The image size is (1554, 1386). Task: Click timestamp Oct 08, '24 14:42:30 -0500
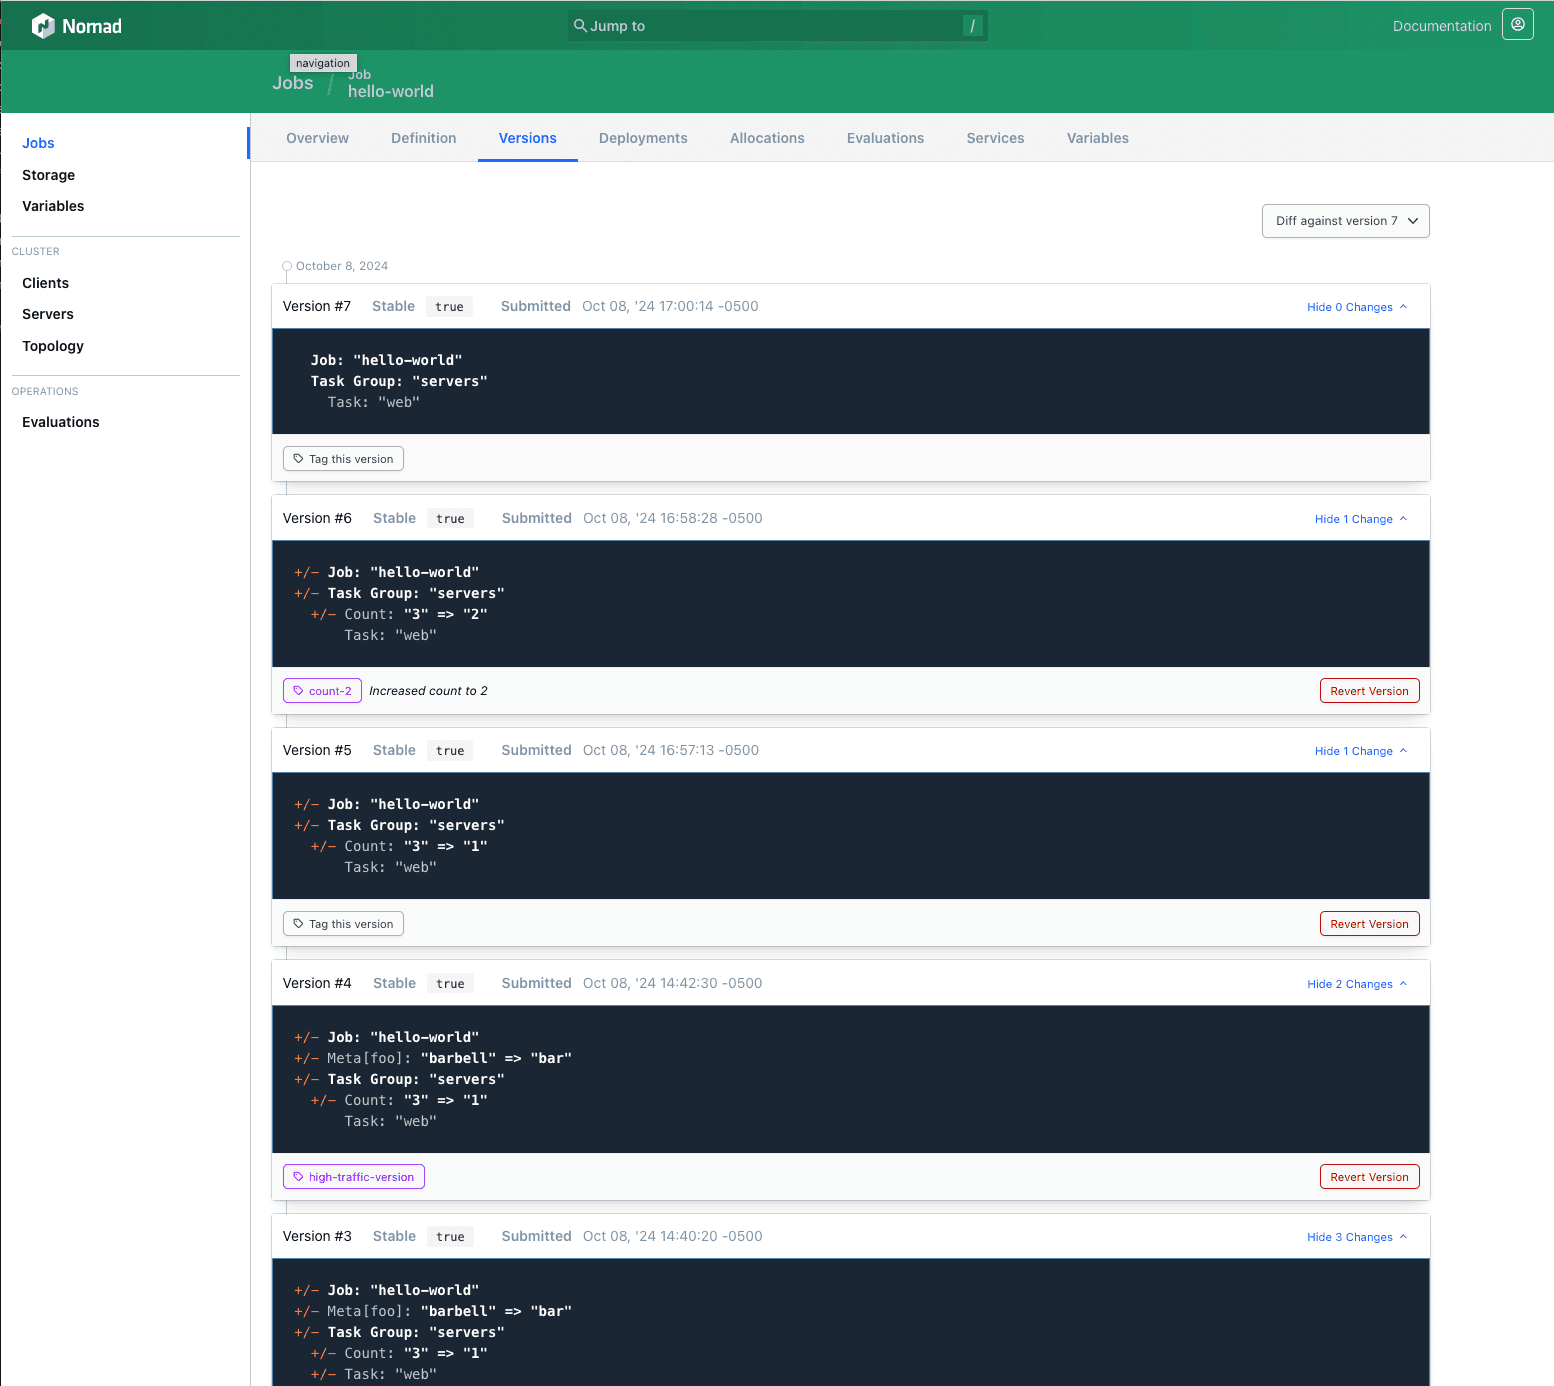[672, 983]
